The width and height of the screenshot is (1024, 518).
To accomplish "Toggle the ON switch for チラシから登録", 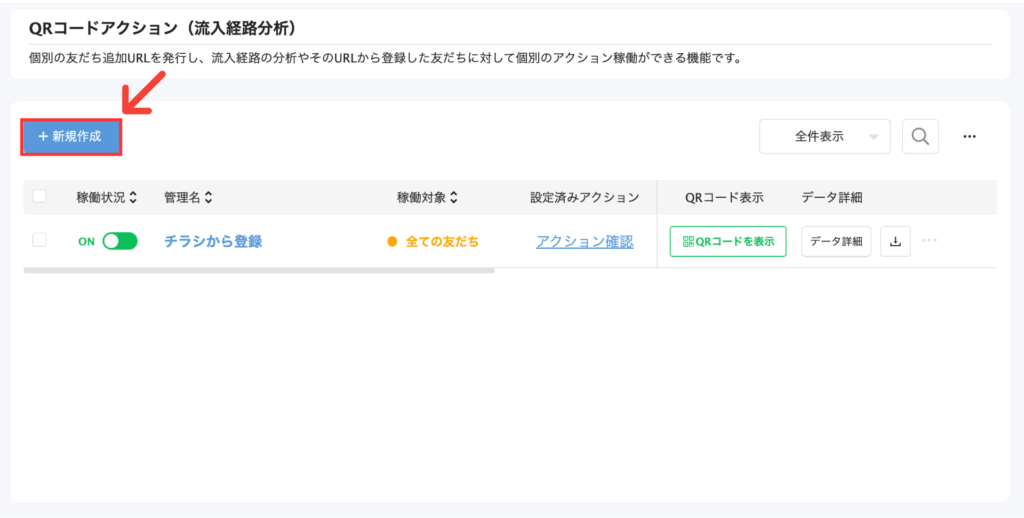I will coord(120,241).
